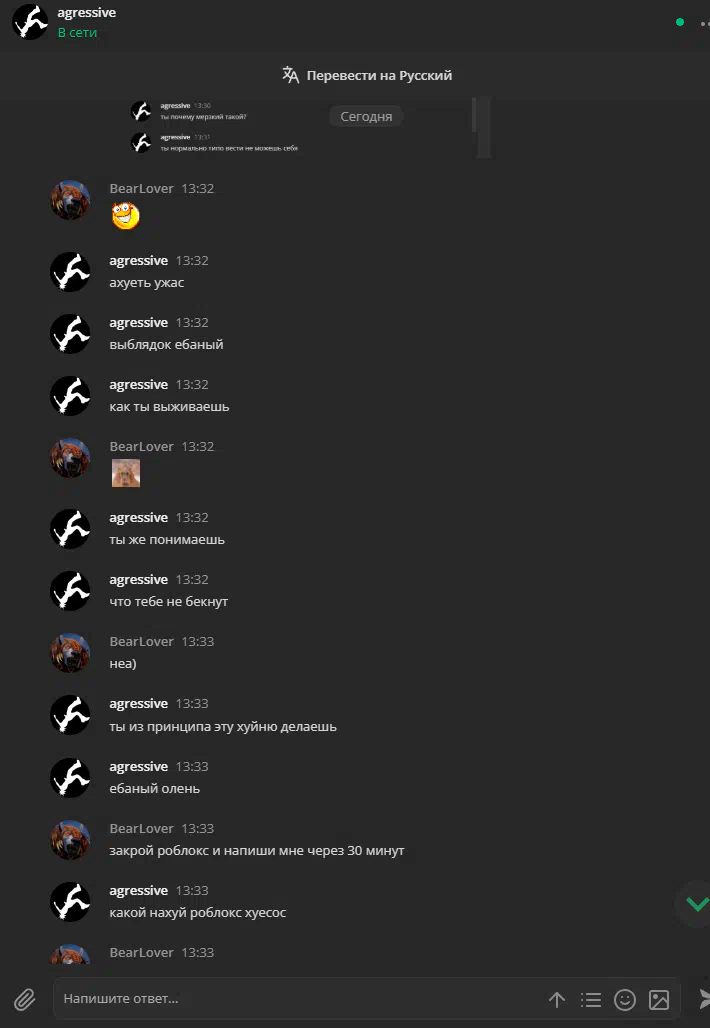This screenshot has height=1028, width=710.
Task: Click the smiley sticker from BearLover
Action: pyautogui.click(x=126, y=215)
